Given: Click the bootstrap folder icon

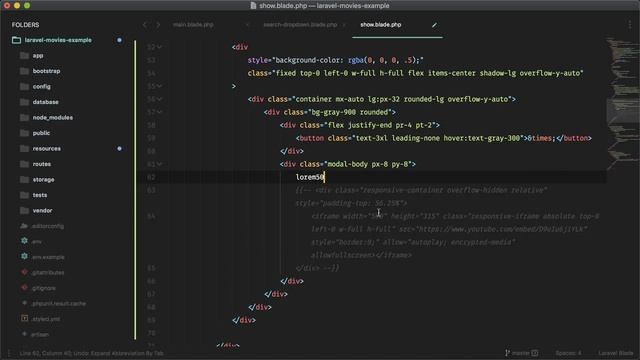Looking at the screenshot, I should tap(24, 71).
